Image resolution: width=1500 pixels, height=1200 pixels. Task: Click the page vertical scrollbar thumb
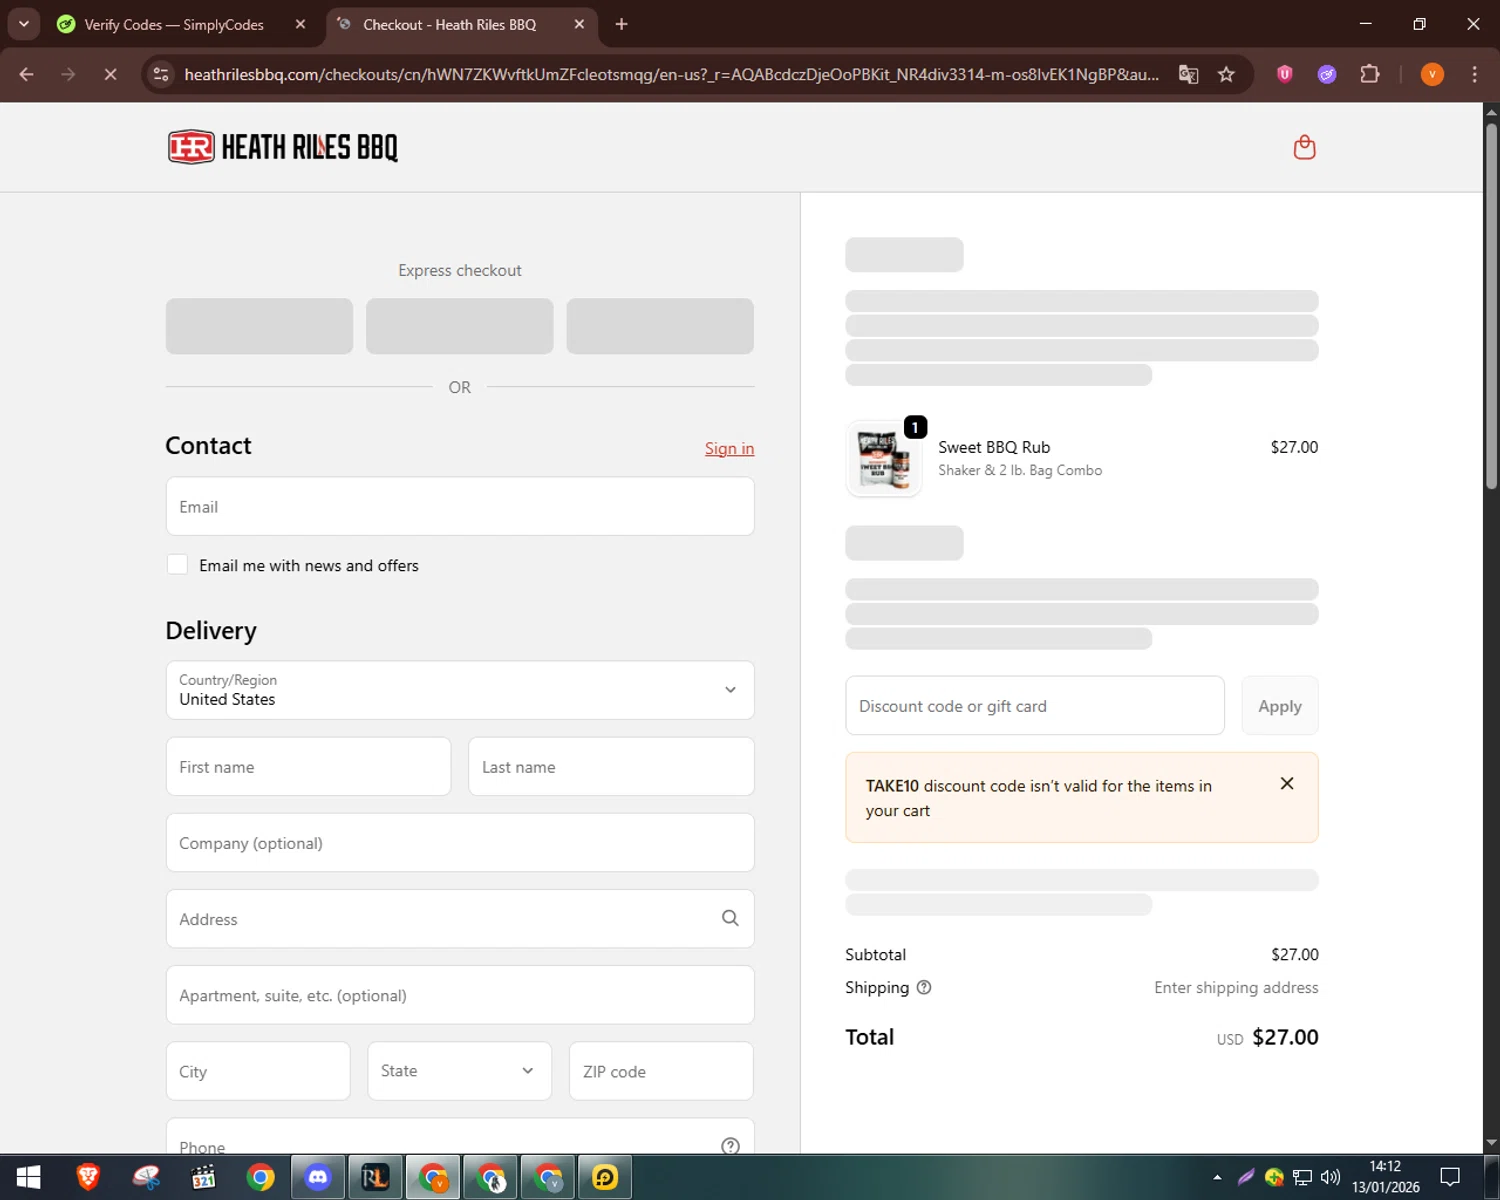click(x=1491, y=305)
